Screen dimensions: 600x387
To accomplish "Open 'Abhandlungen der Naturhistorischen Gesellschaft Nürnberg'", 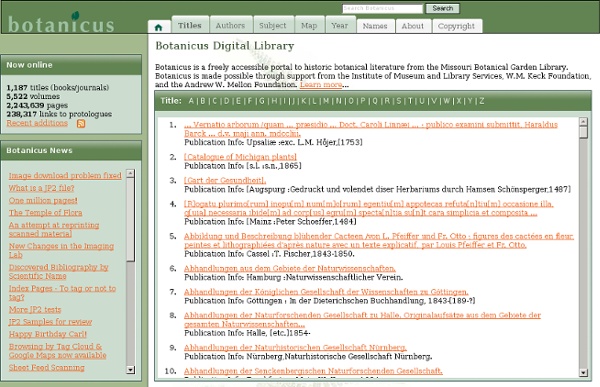I will [295, 348].
